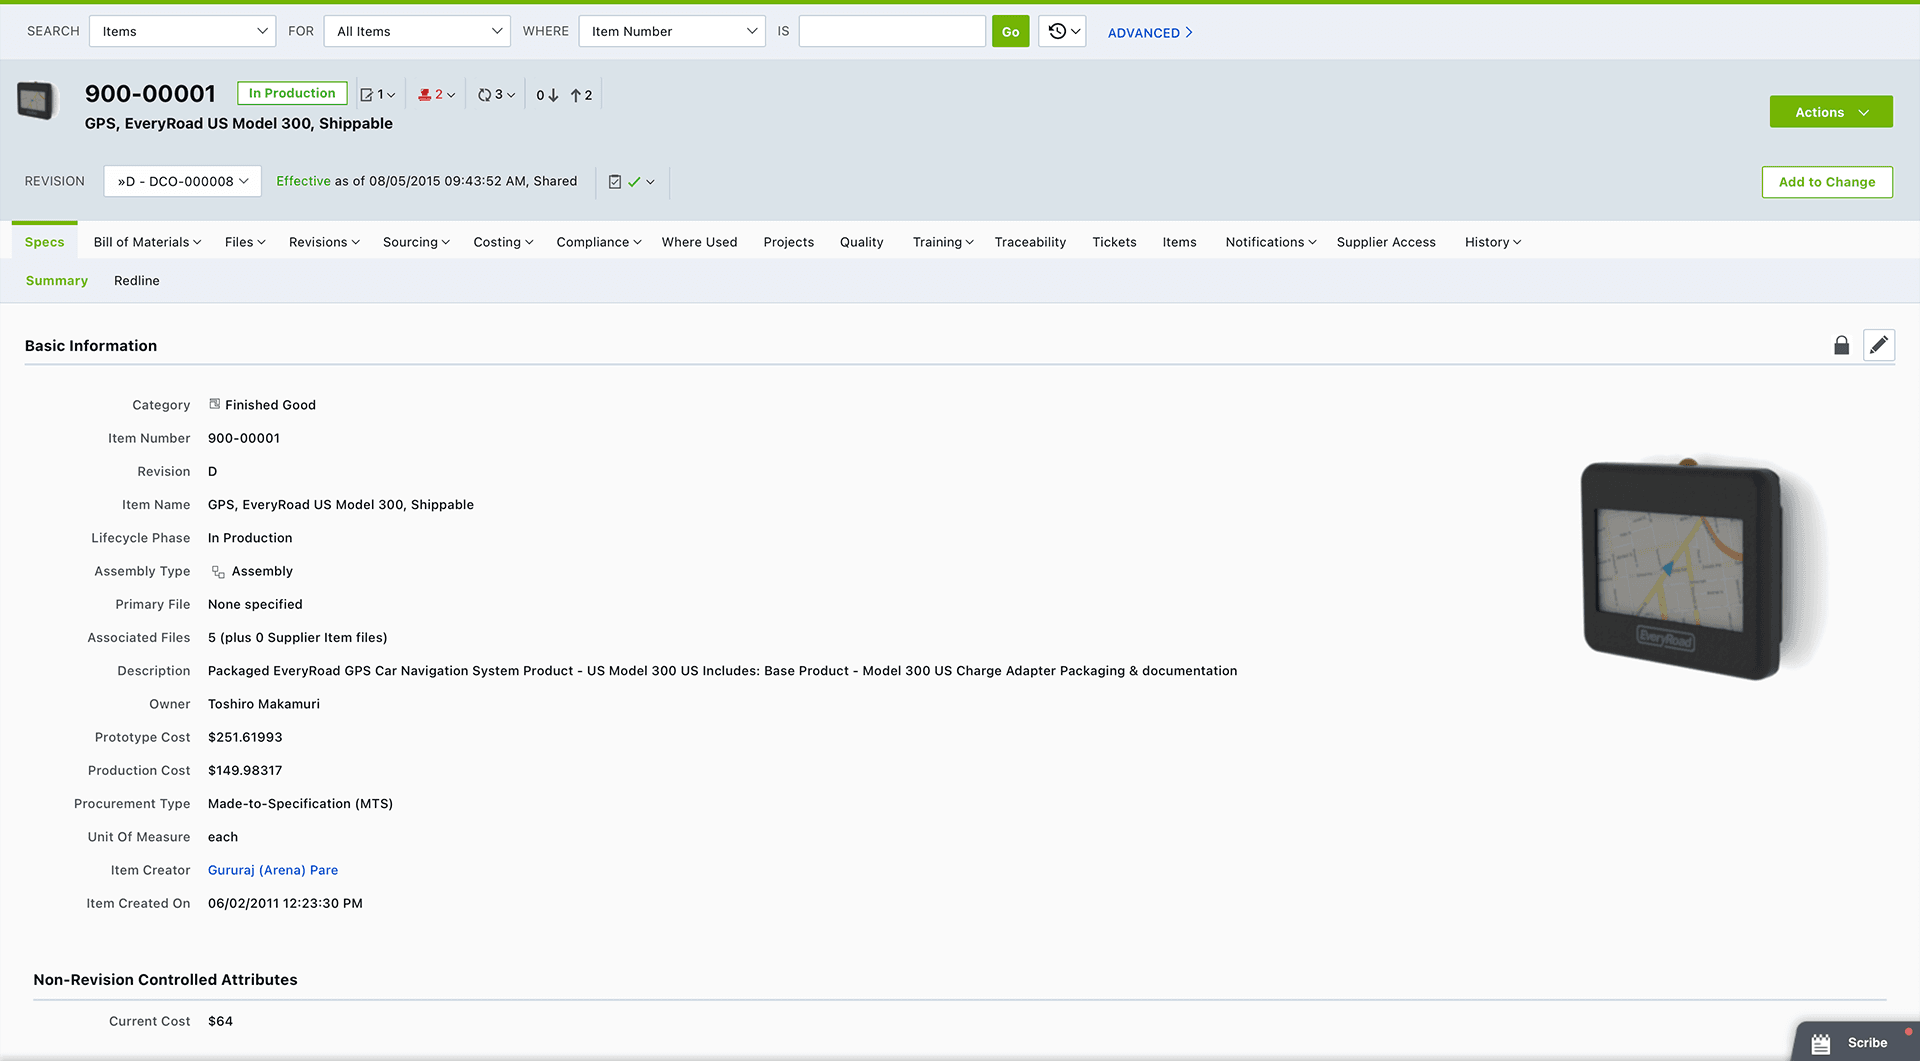Expand the Actions dropdown button
1920x1061 pixels.
1831,112
